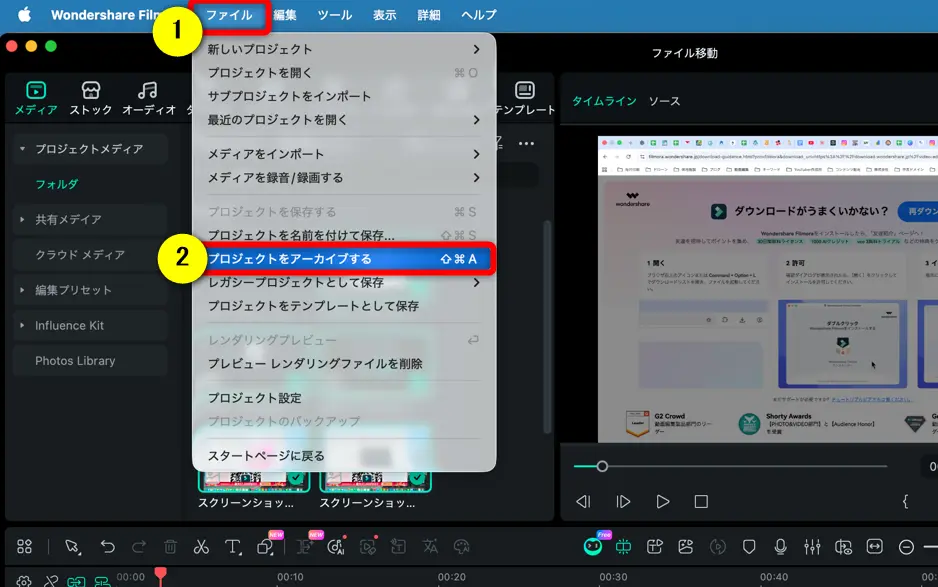Screen dimensions: 938x587
Task: Undo the last action
Action: click(109, 546)
